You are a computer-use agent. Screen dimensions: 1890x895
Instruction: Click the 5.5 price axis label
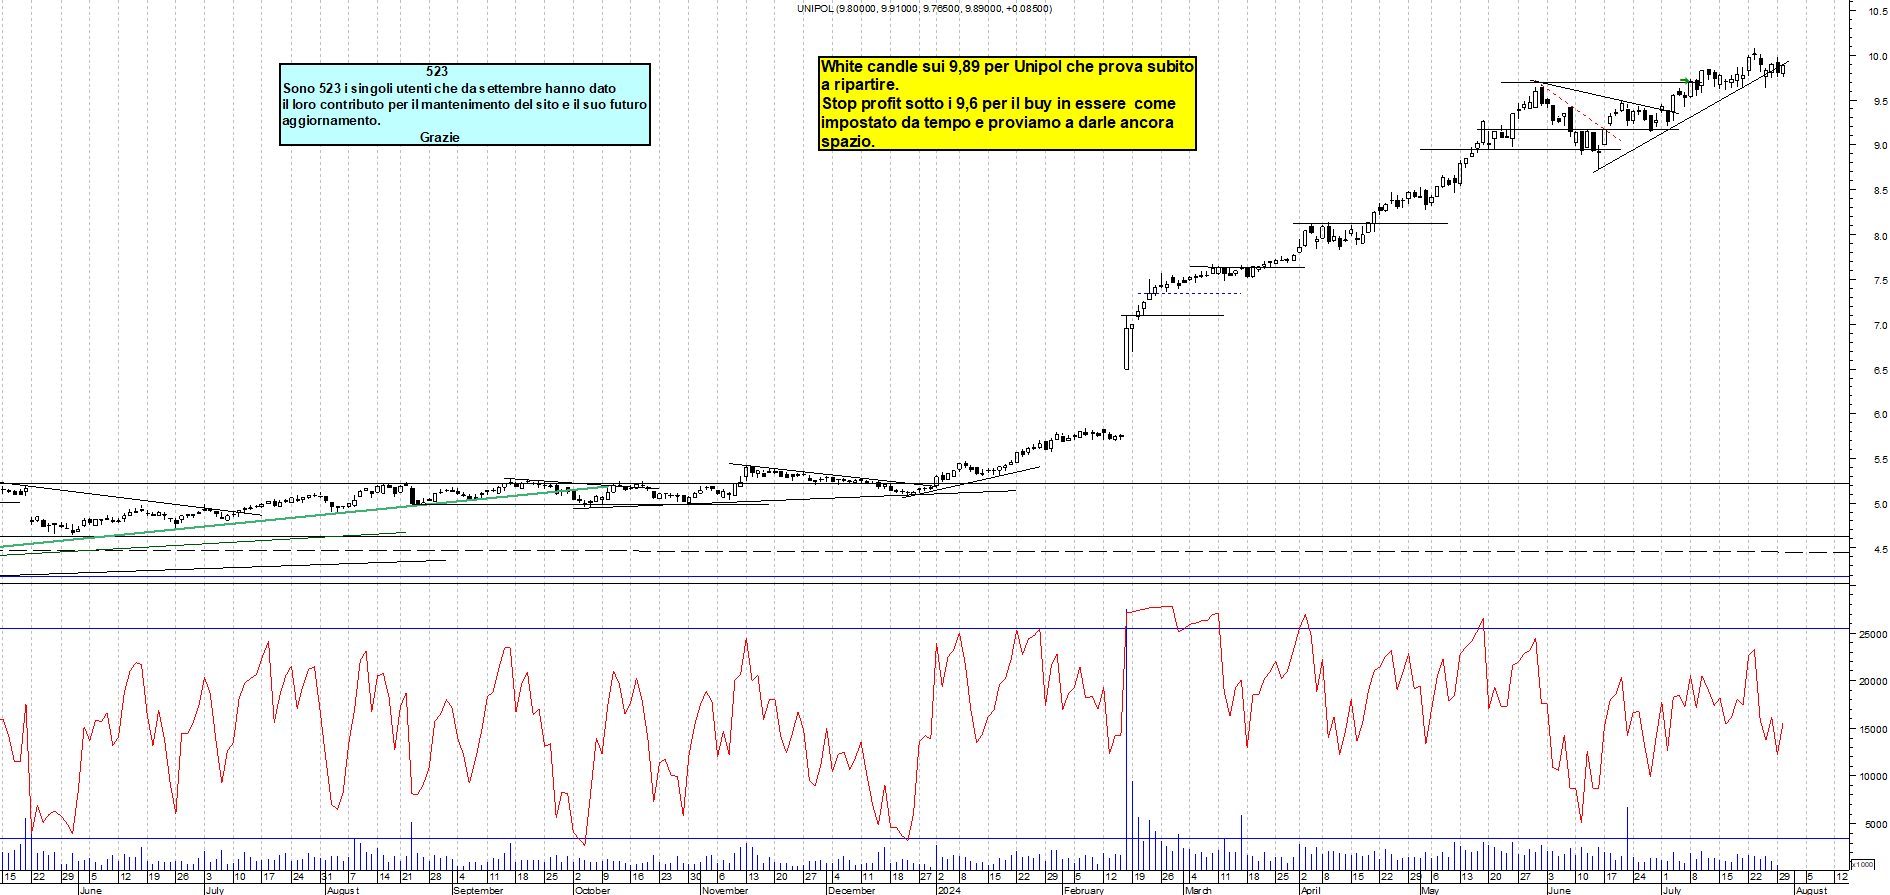click(x=1880, y=459)
